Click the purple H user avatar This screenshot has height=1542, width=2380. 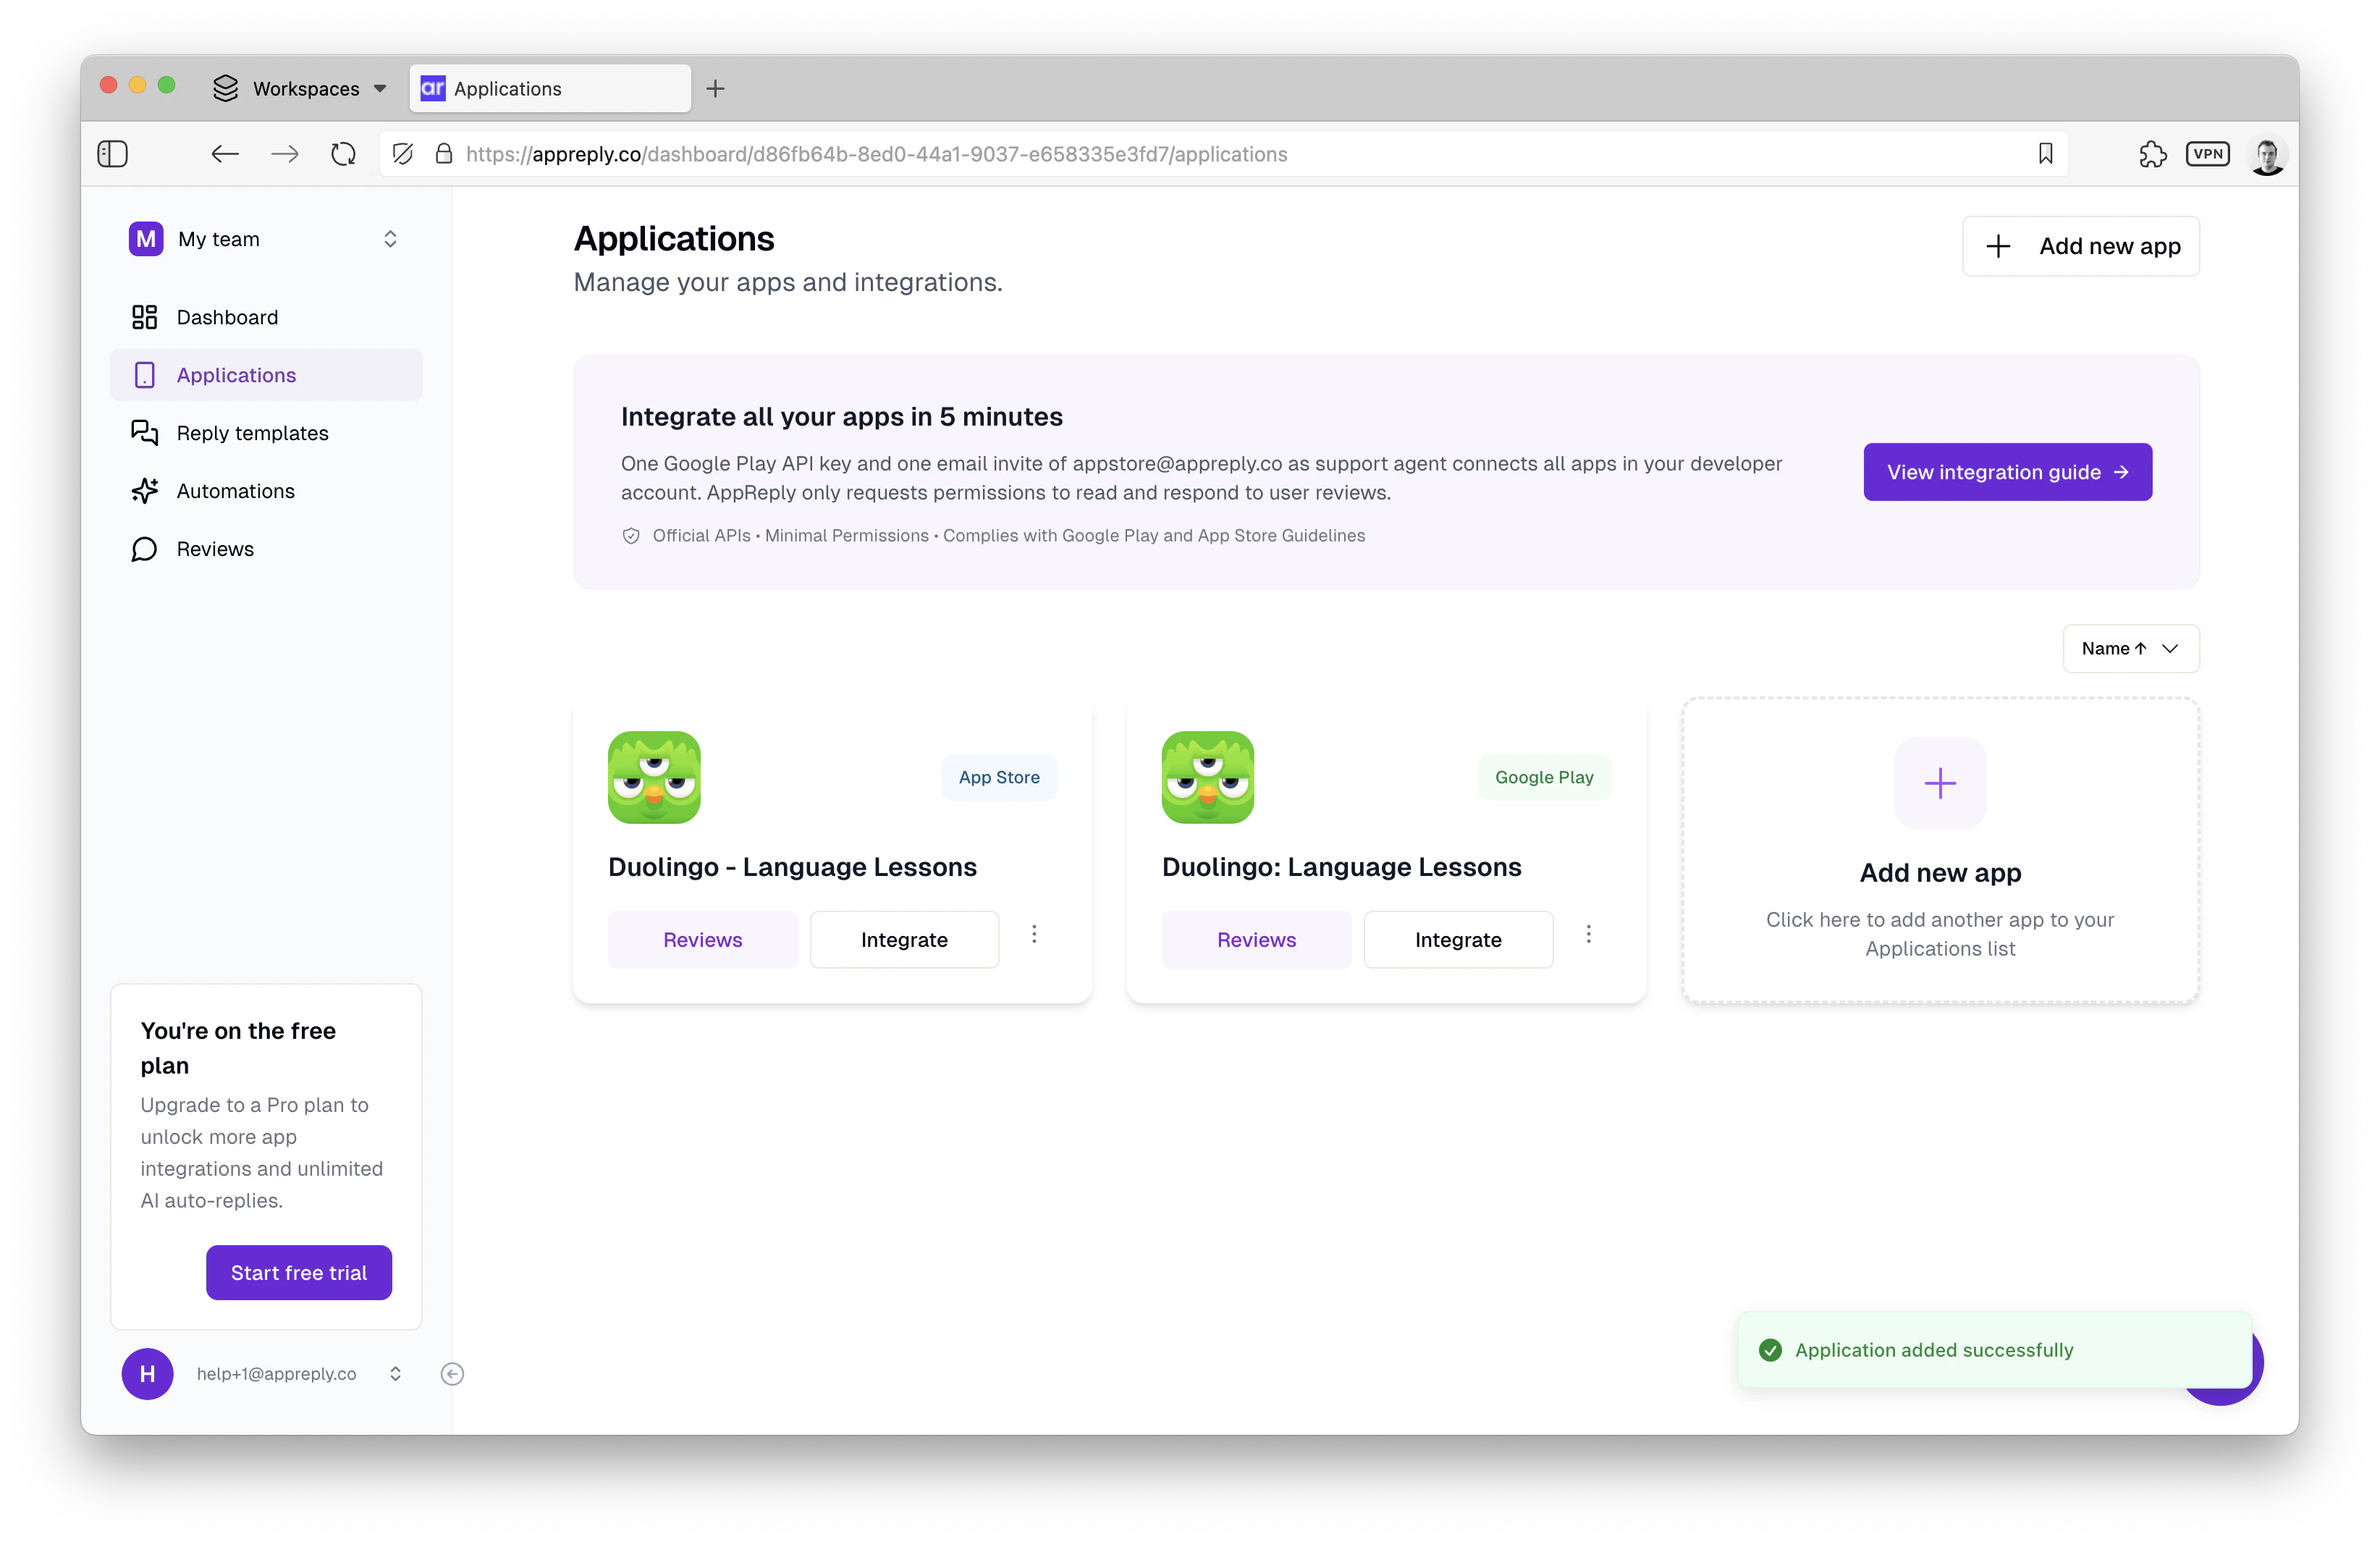pyautogui.click(x=148, y=1374)
